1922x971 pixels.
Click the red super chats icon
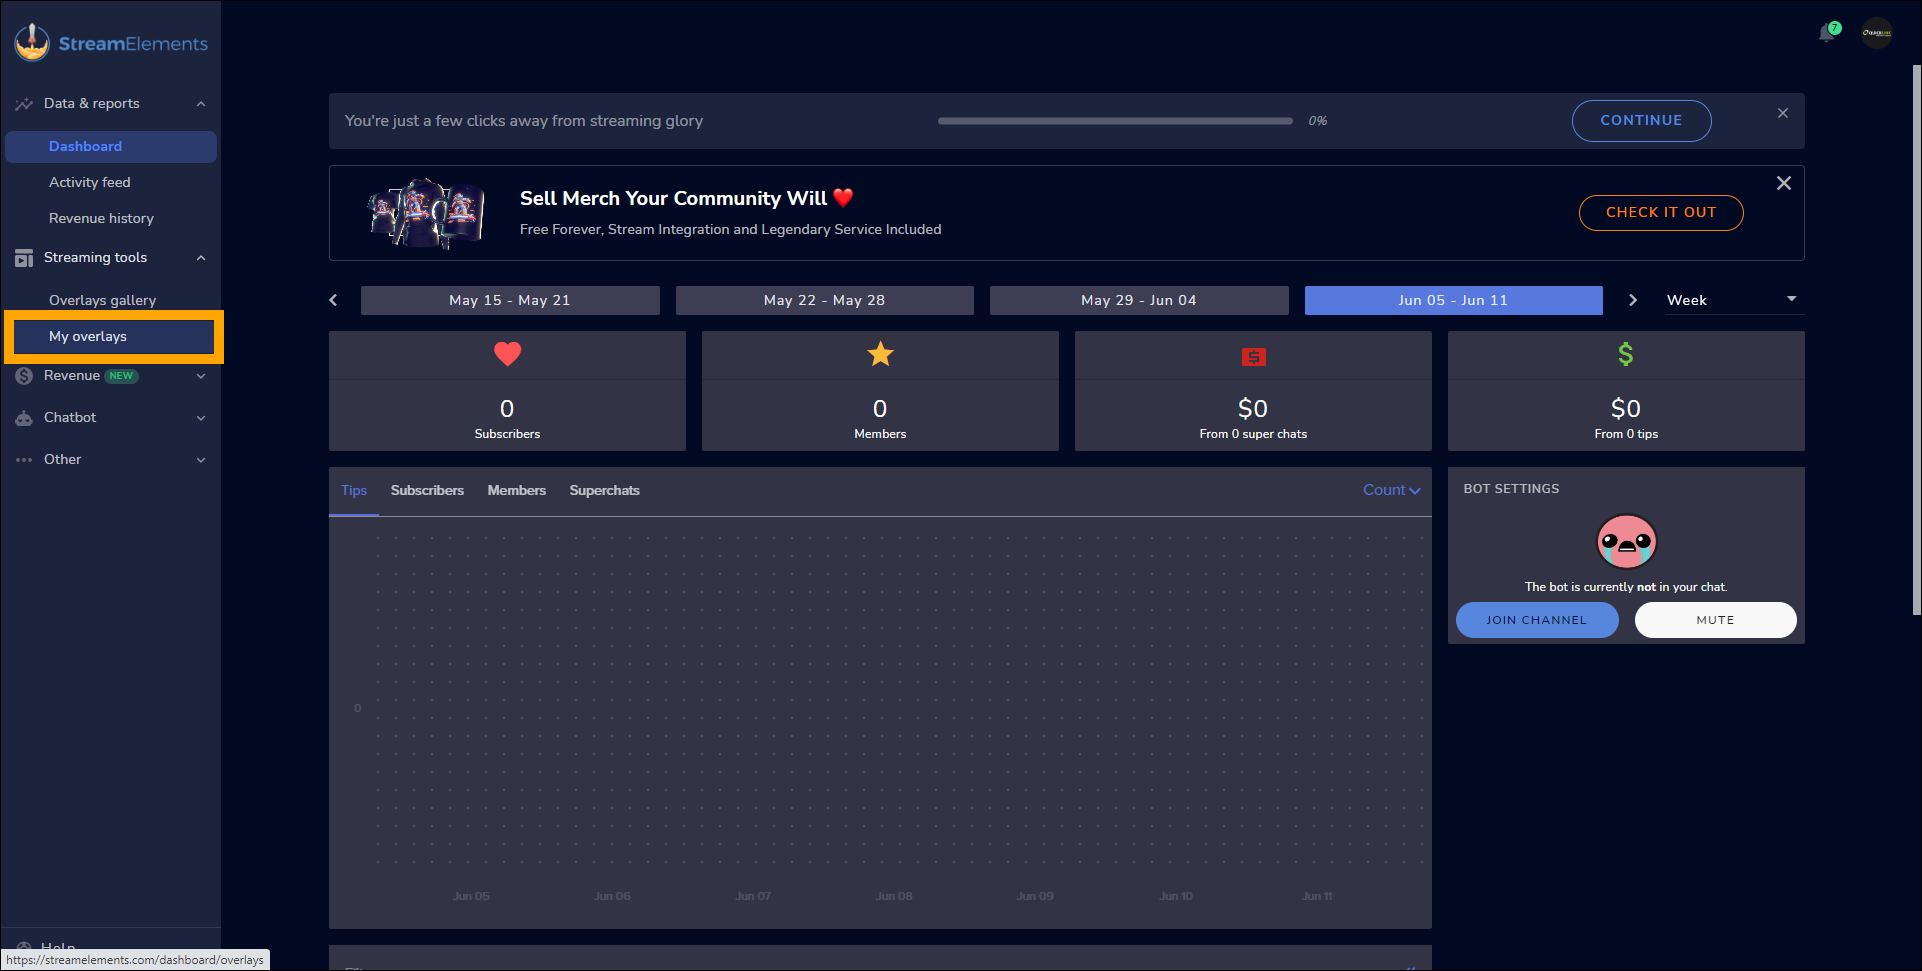coord(1253,357)
